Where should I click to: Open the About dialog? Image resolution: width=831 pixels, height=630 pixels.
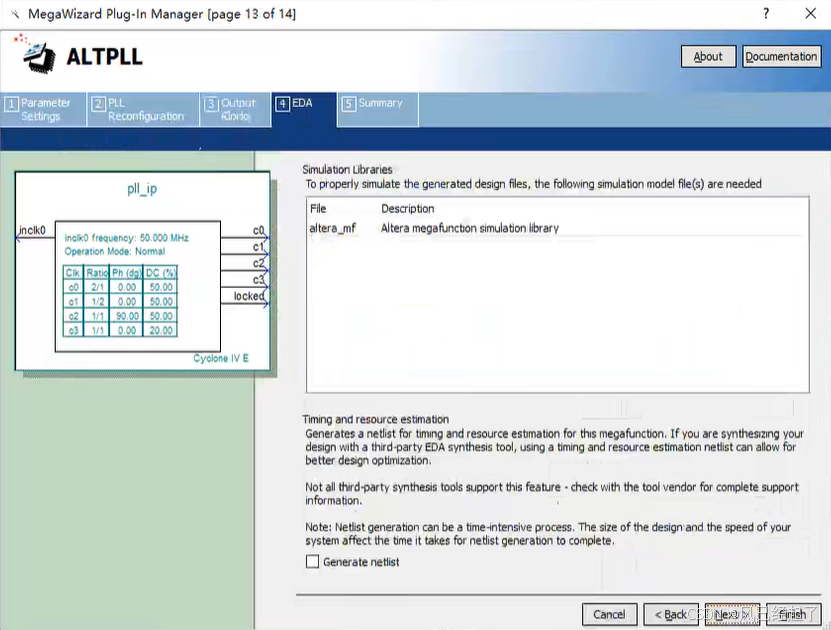coord(708,57)
